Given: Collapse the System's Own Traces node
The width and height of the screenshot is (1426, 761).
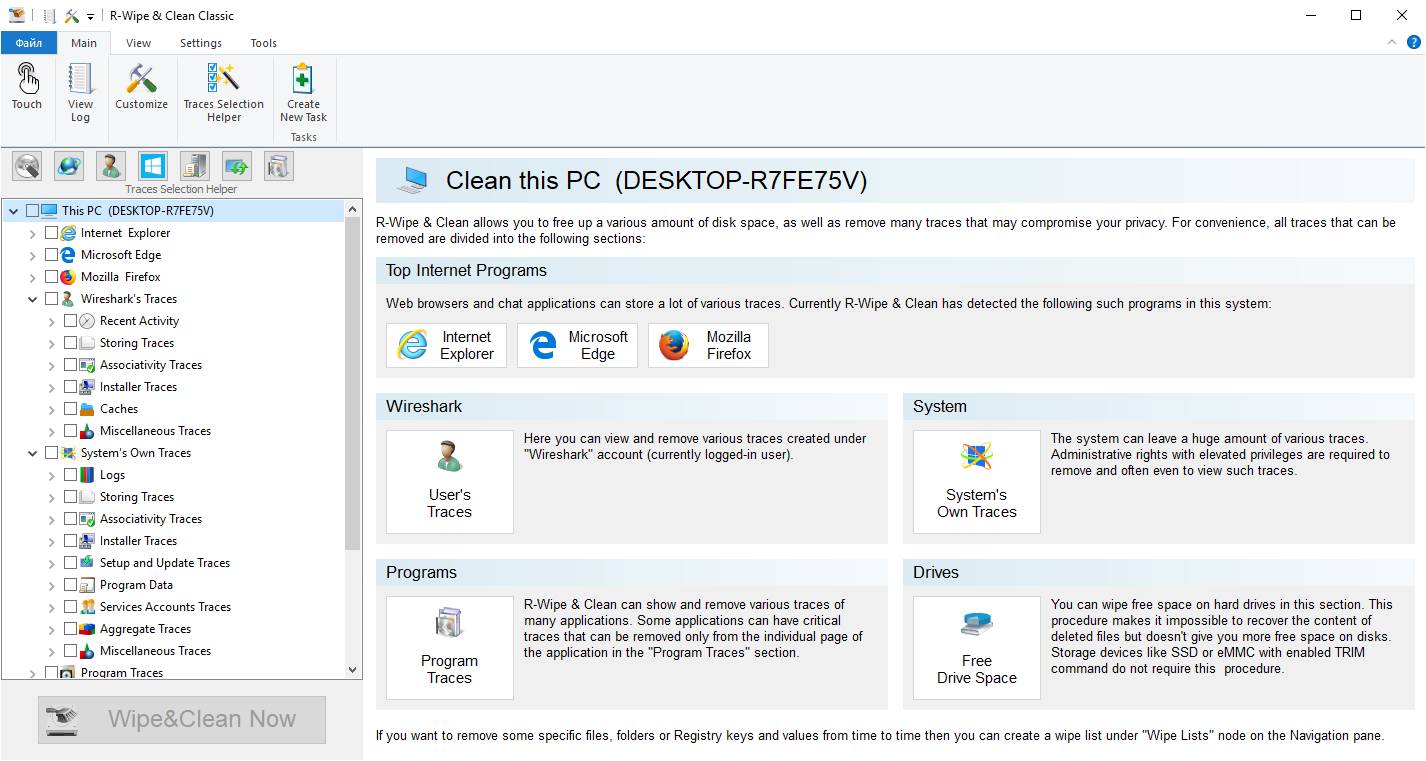Looking at the screenshot, I should tap(33, 453).
